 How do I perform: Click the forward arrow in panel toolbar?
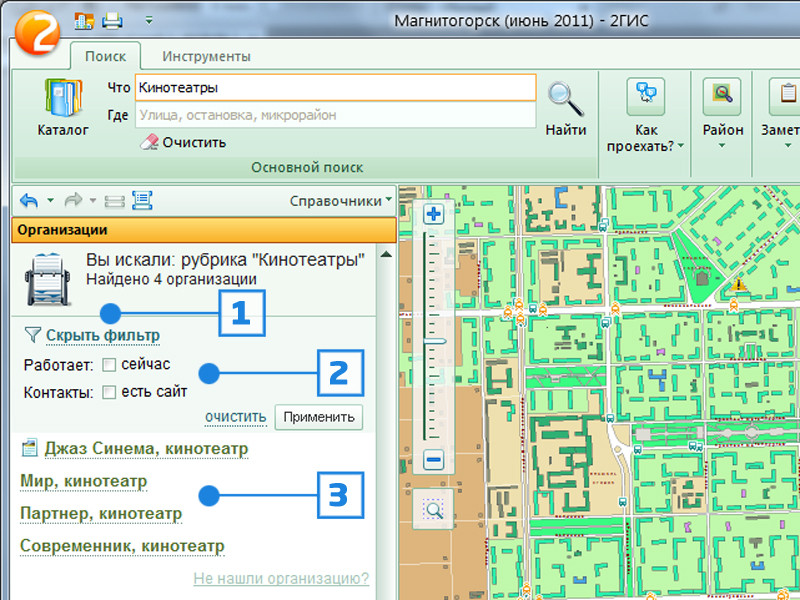pos(73,201)
